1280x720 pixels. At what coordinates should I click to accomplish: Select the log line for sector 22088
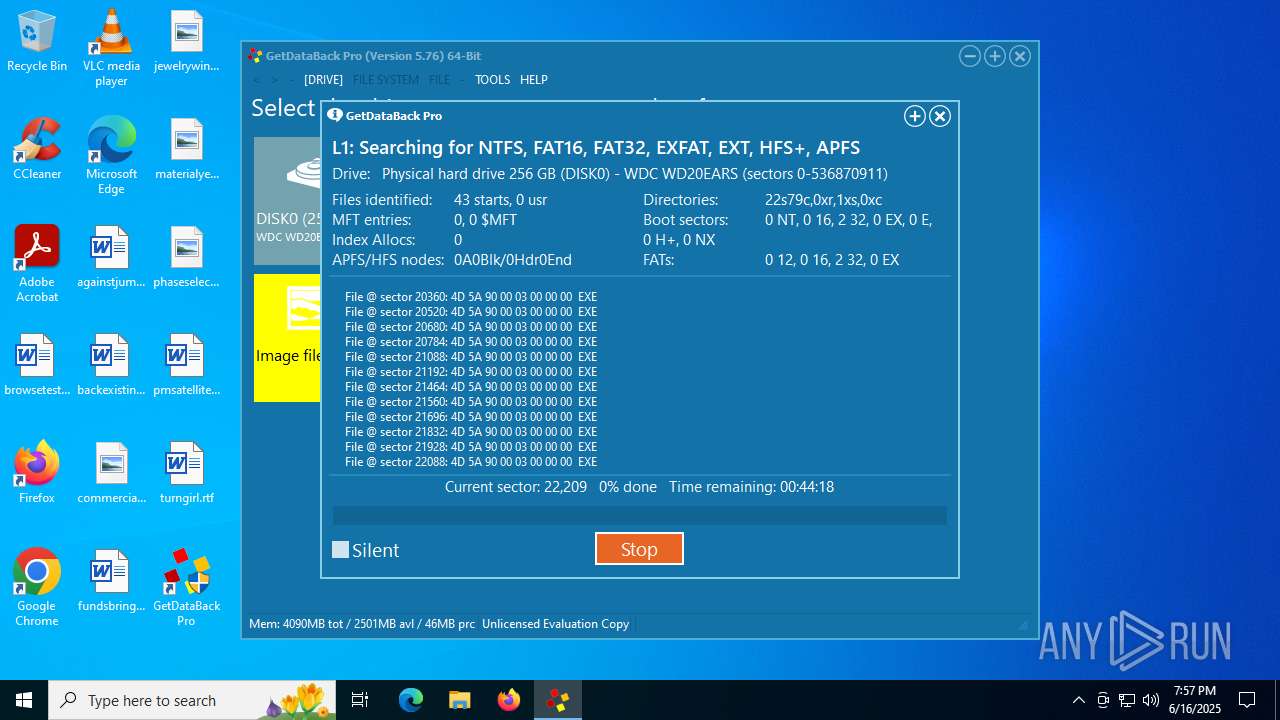(471, 462)
